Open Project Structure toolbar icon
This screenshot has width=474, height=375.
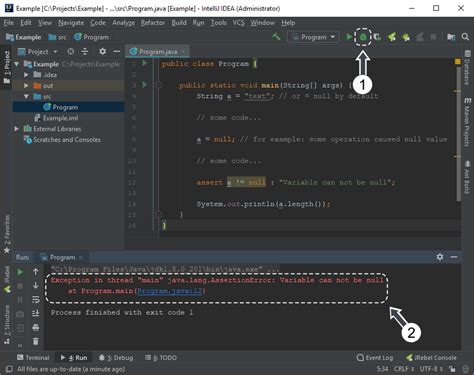click(451, 37)
